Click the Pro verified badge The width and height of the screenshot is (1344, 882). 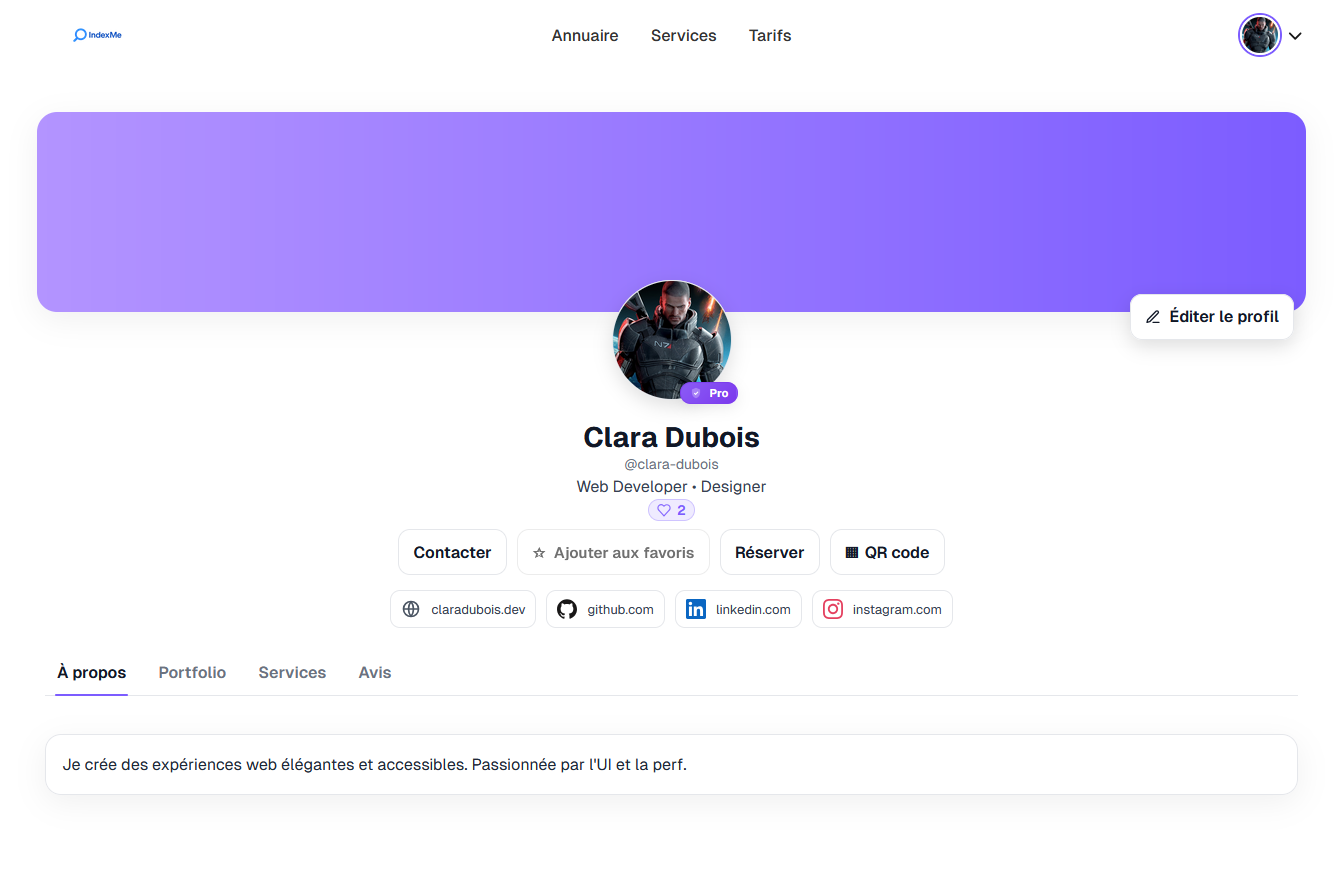tap(709, 393)
